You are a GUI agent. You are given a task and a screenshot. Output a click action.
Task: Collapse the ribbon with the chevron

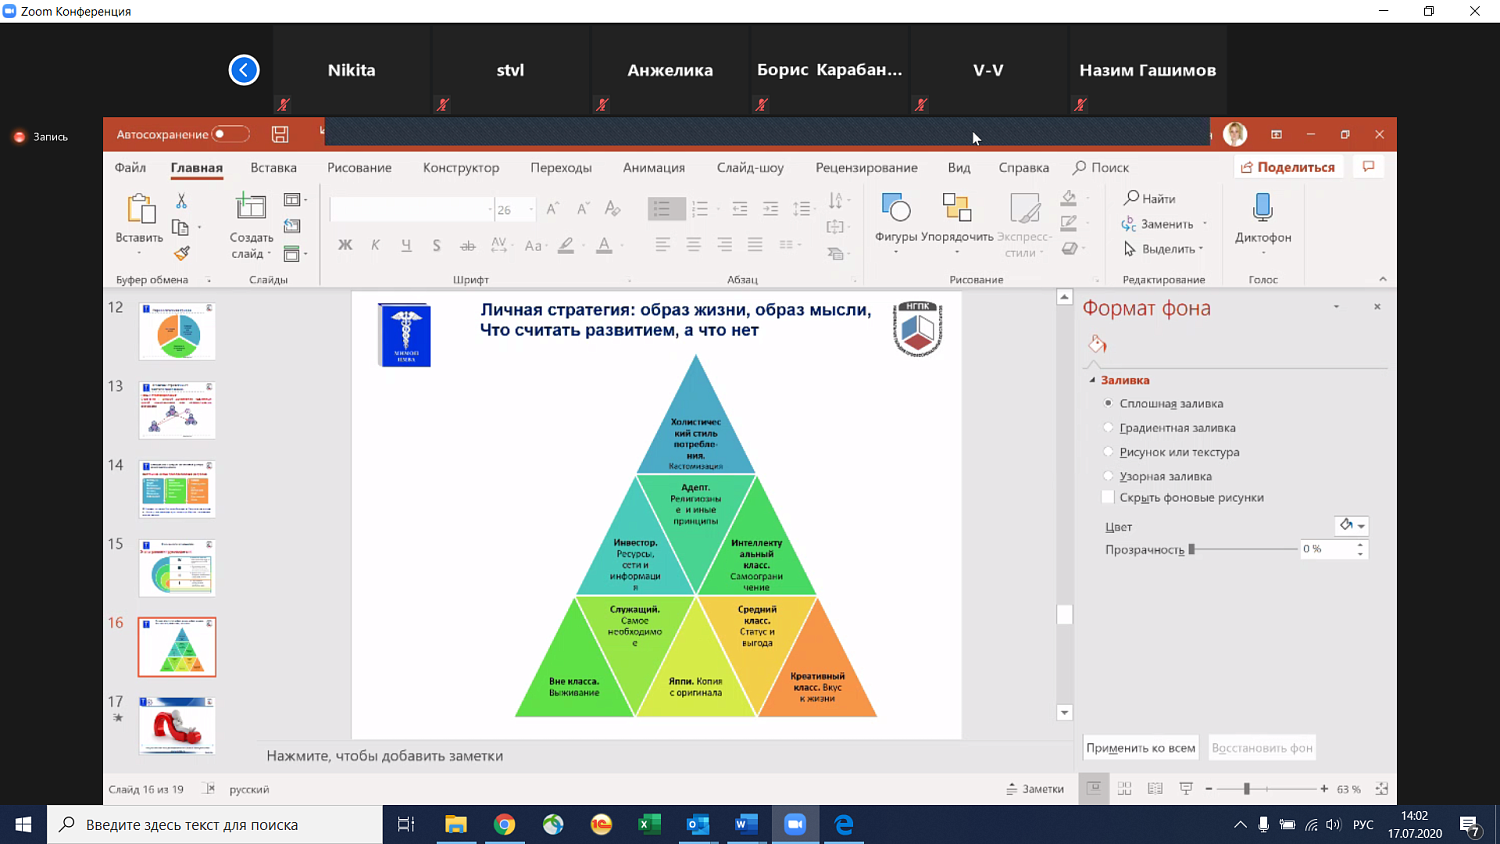tap(1383, 279)
